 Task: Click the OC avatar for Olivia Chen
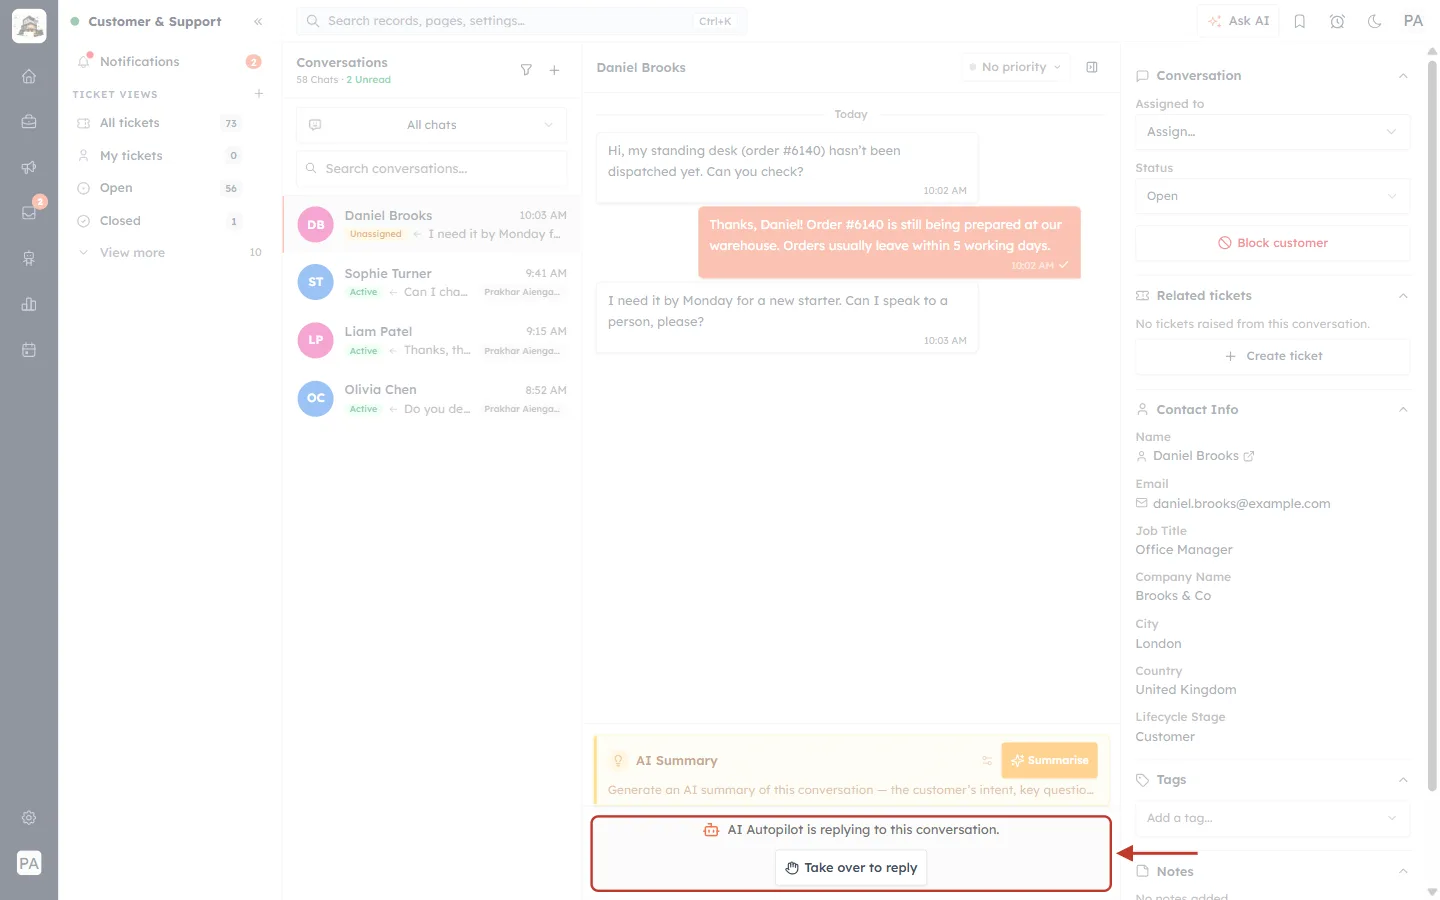(316, 398)
